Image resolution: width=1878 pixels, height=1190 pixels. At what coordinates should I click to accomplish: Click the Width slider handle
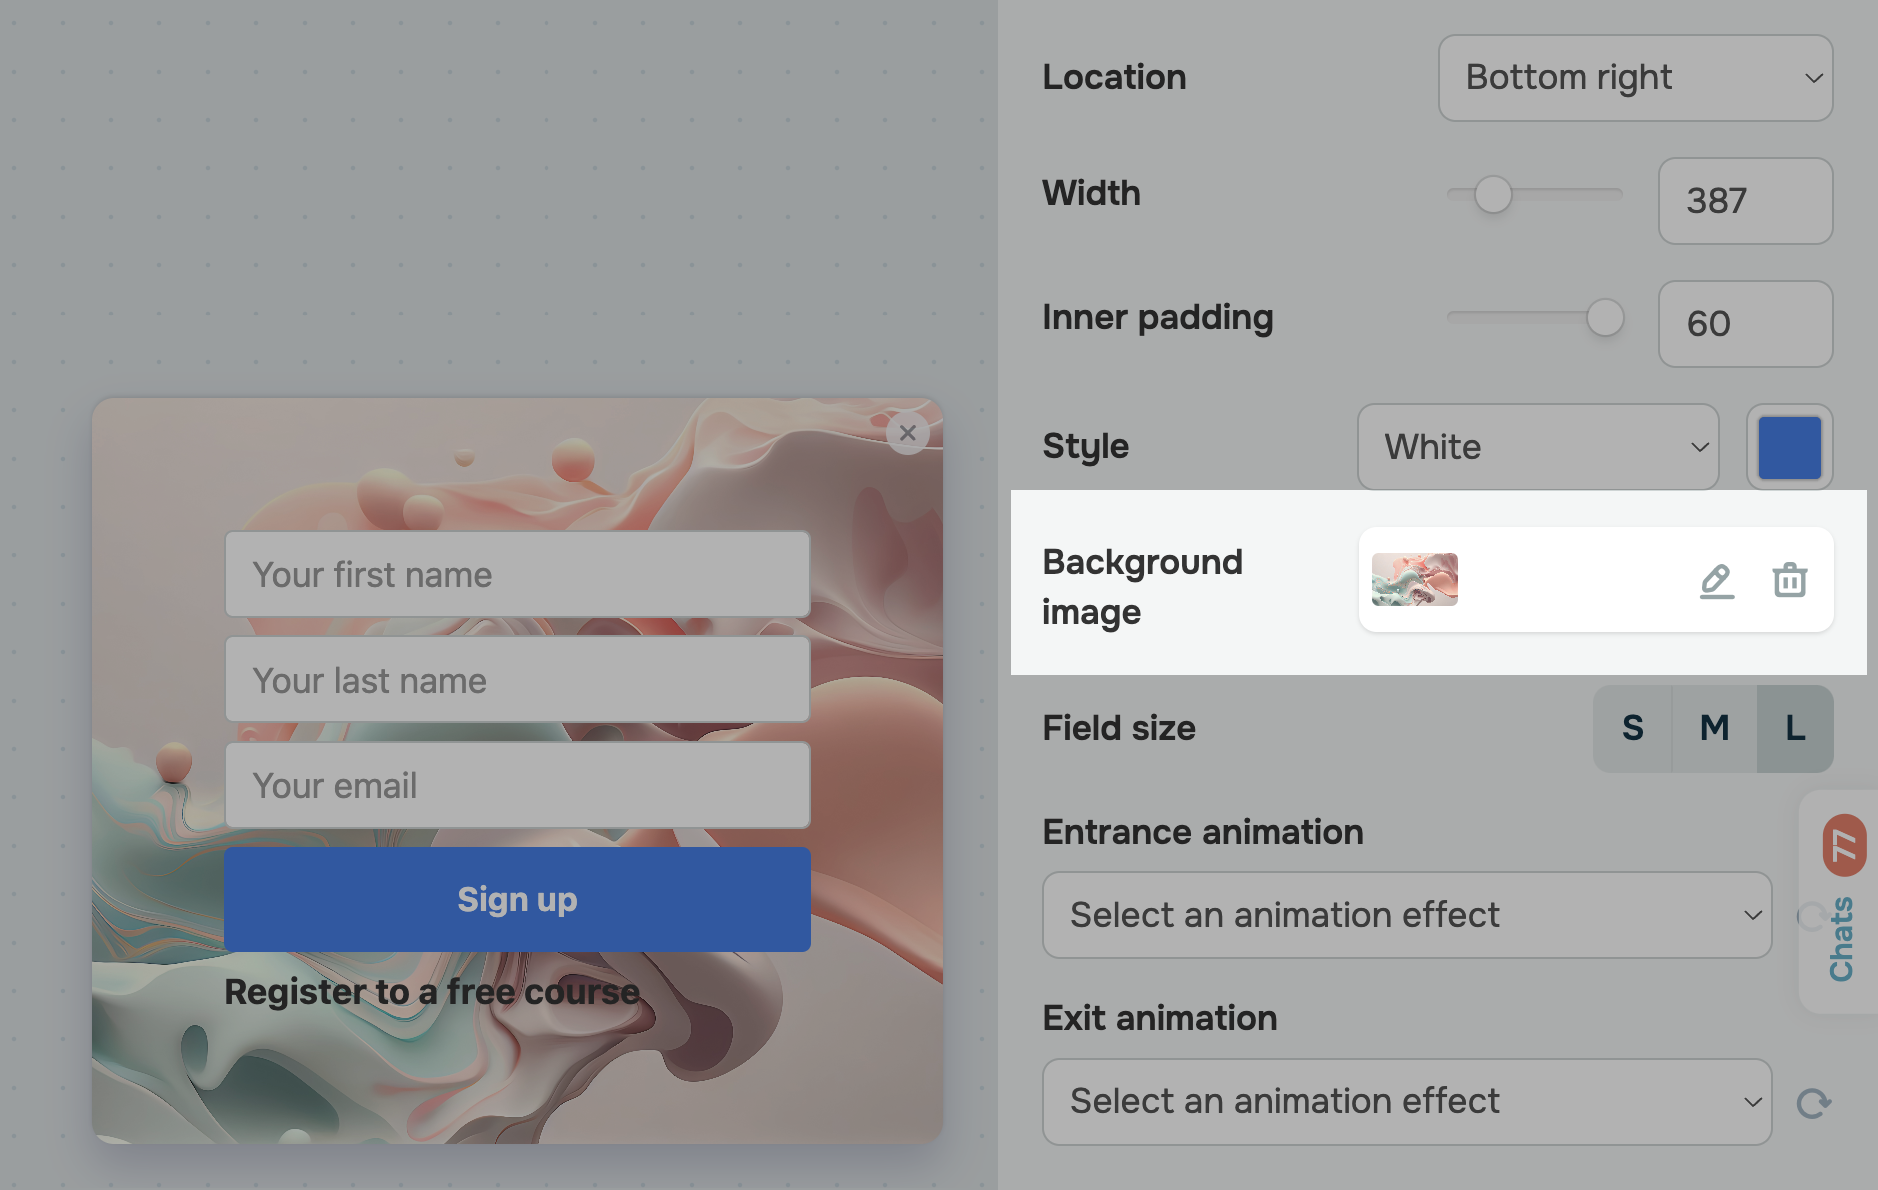(1493, 195)
